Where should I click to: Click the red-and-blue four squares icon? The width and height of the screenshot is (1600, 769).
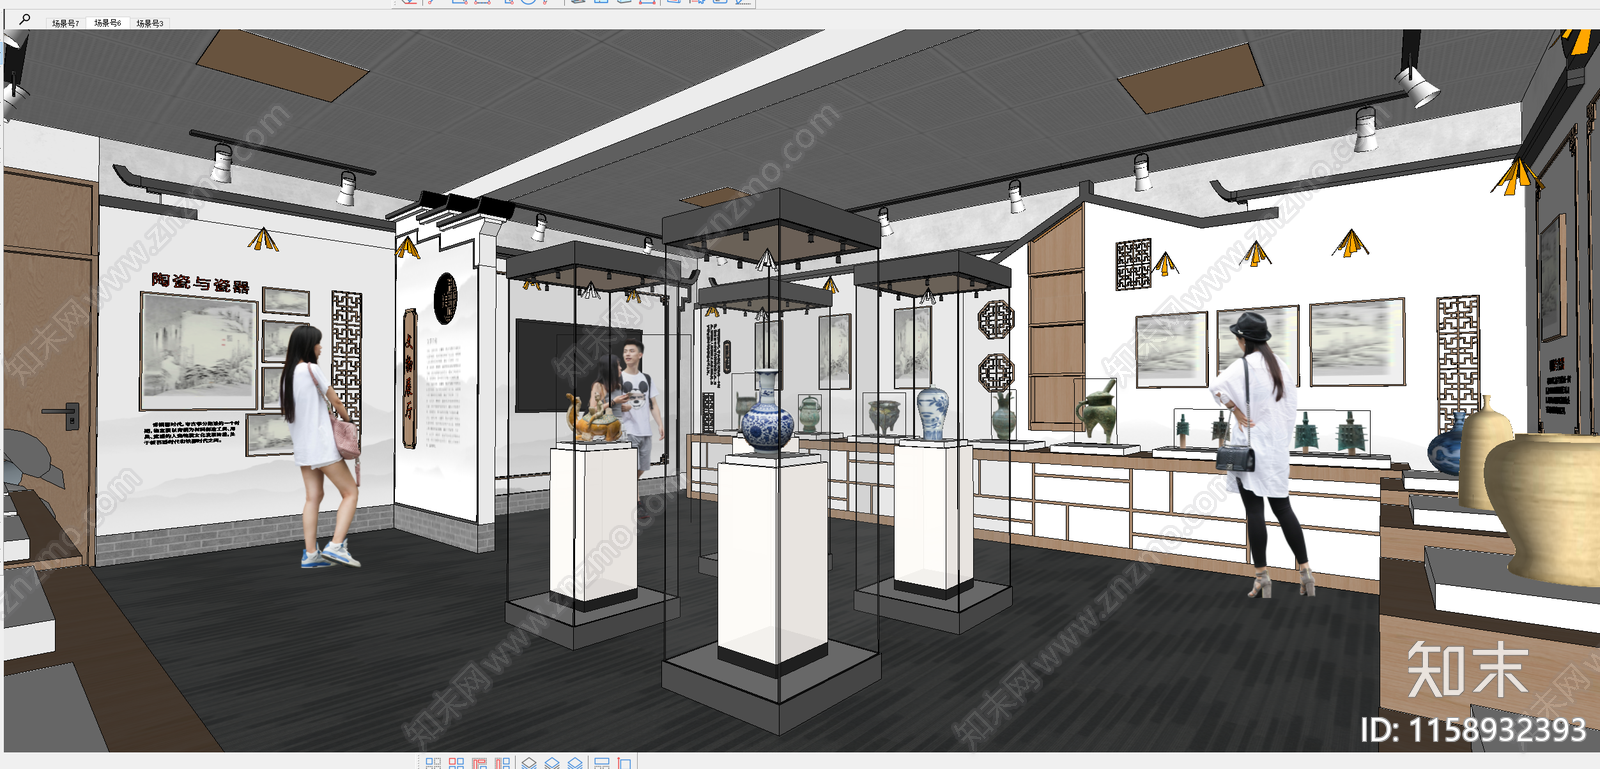[x=456, y=763]
